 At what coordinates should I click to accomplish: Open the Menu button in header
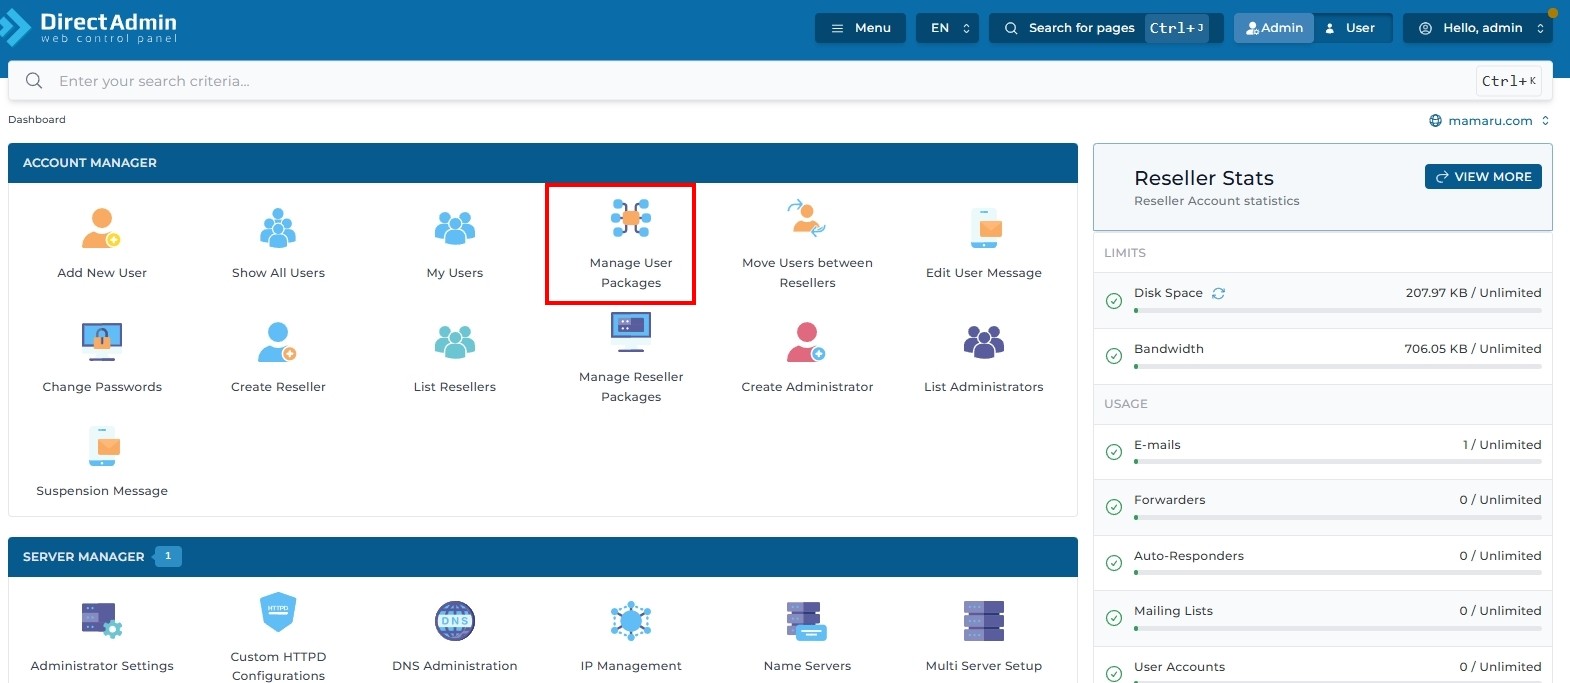pos(860,28)
